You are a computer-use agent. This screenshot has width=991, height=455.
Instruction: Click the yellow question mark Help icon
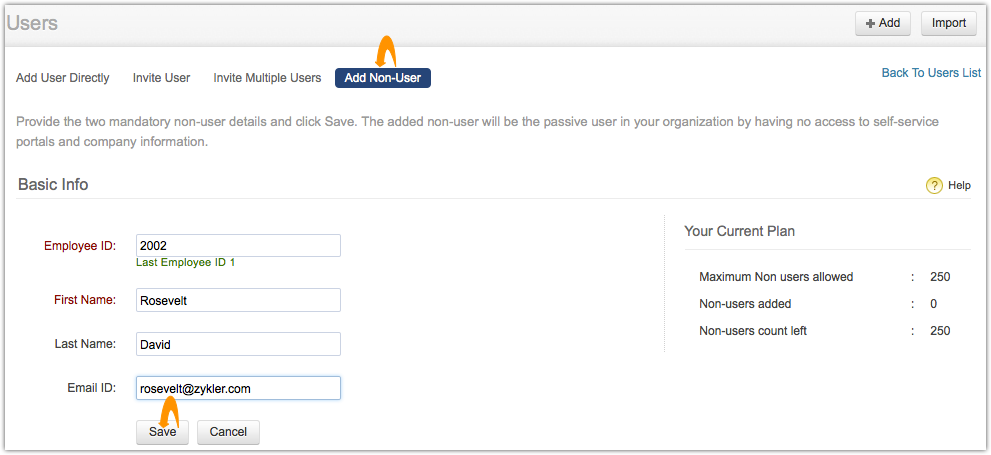[x=935, y=185]
